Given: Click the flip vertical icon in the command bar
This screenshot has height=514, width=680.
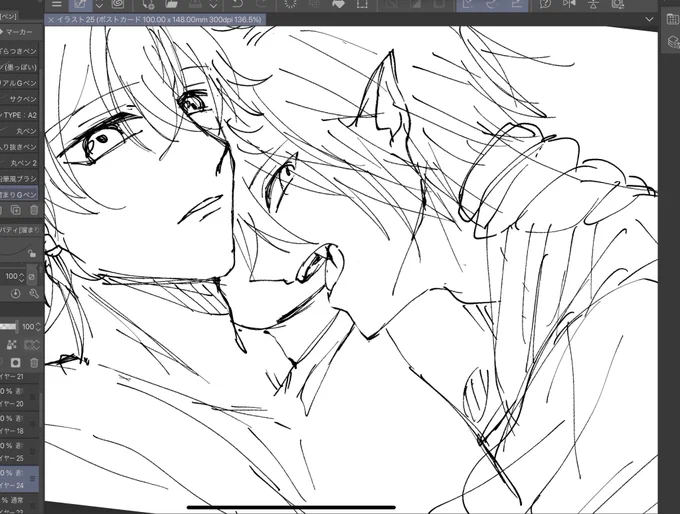Looking at the screenshot, I should pyautogui.click(x=594, y=4).
